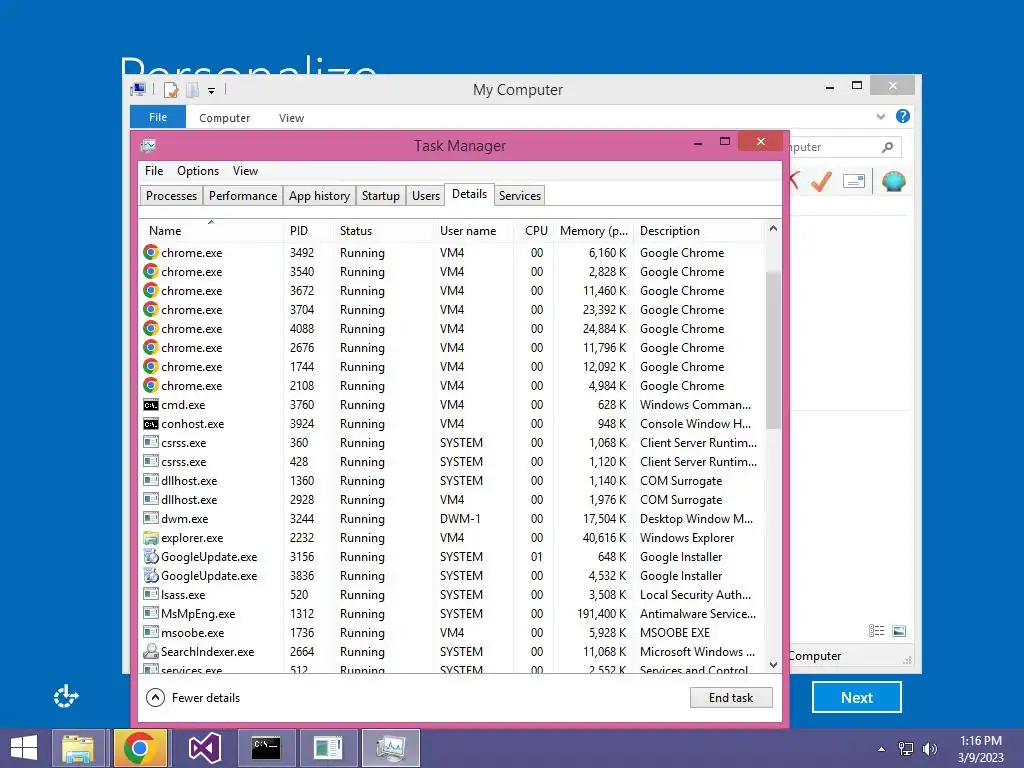1024x768 pixels.
Task: Switch to the App history tab
Action: [x=319, y=196]
